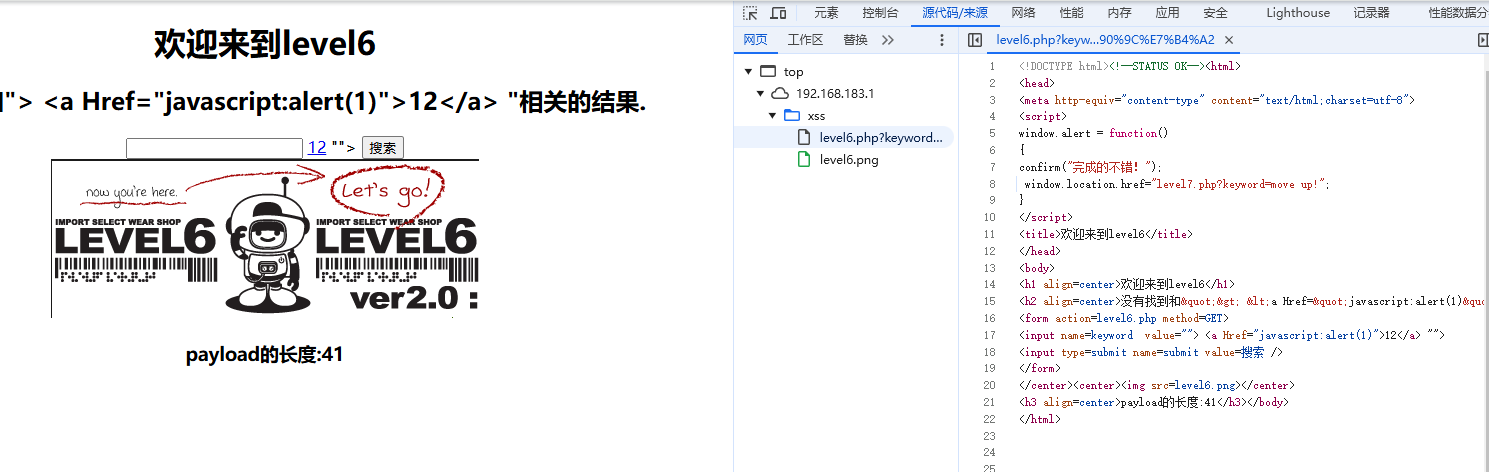Select the 源代码/来源 (Sources) tab
The height and width of the screenshot is (472, 1489).
[955, 13]
